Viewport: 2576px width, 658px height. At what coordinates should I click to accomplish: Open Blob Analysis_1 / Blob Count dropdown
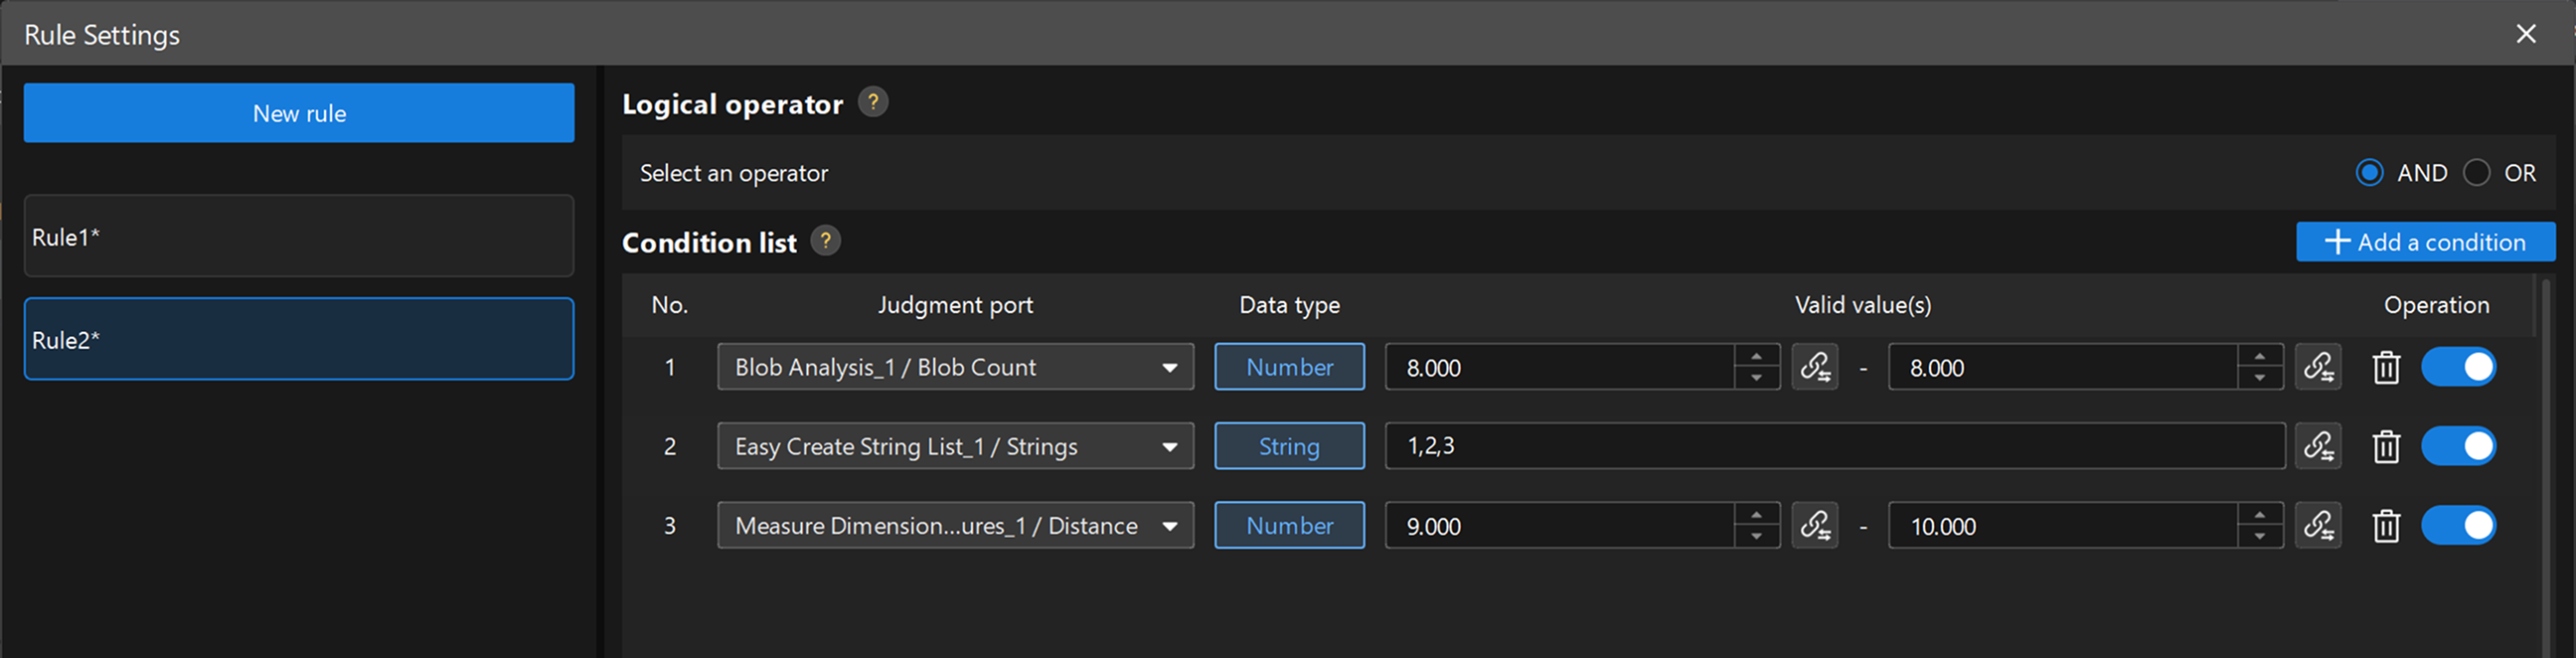click(x=955, y=367)
